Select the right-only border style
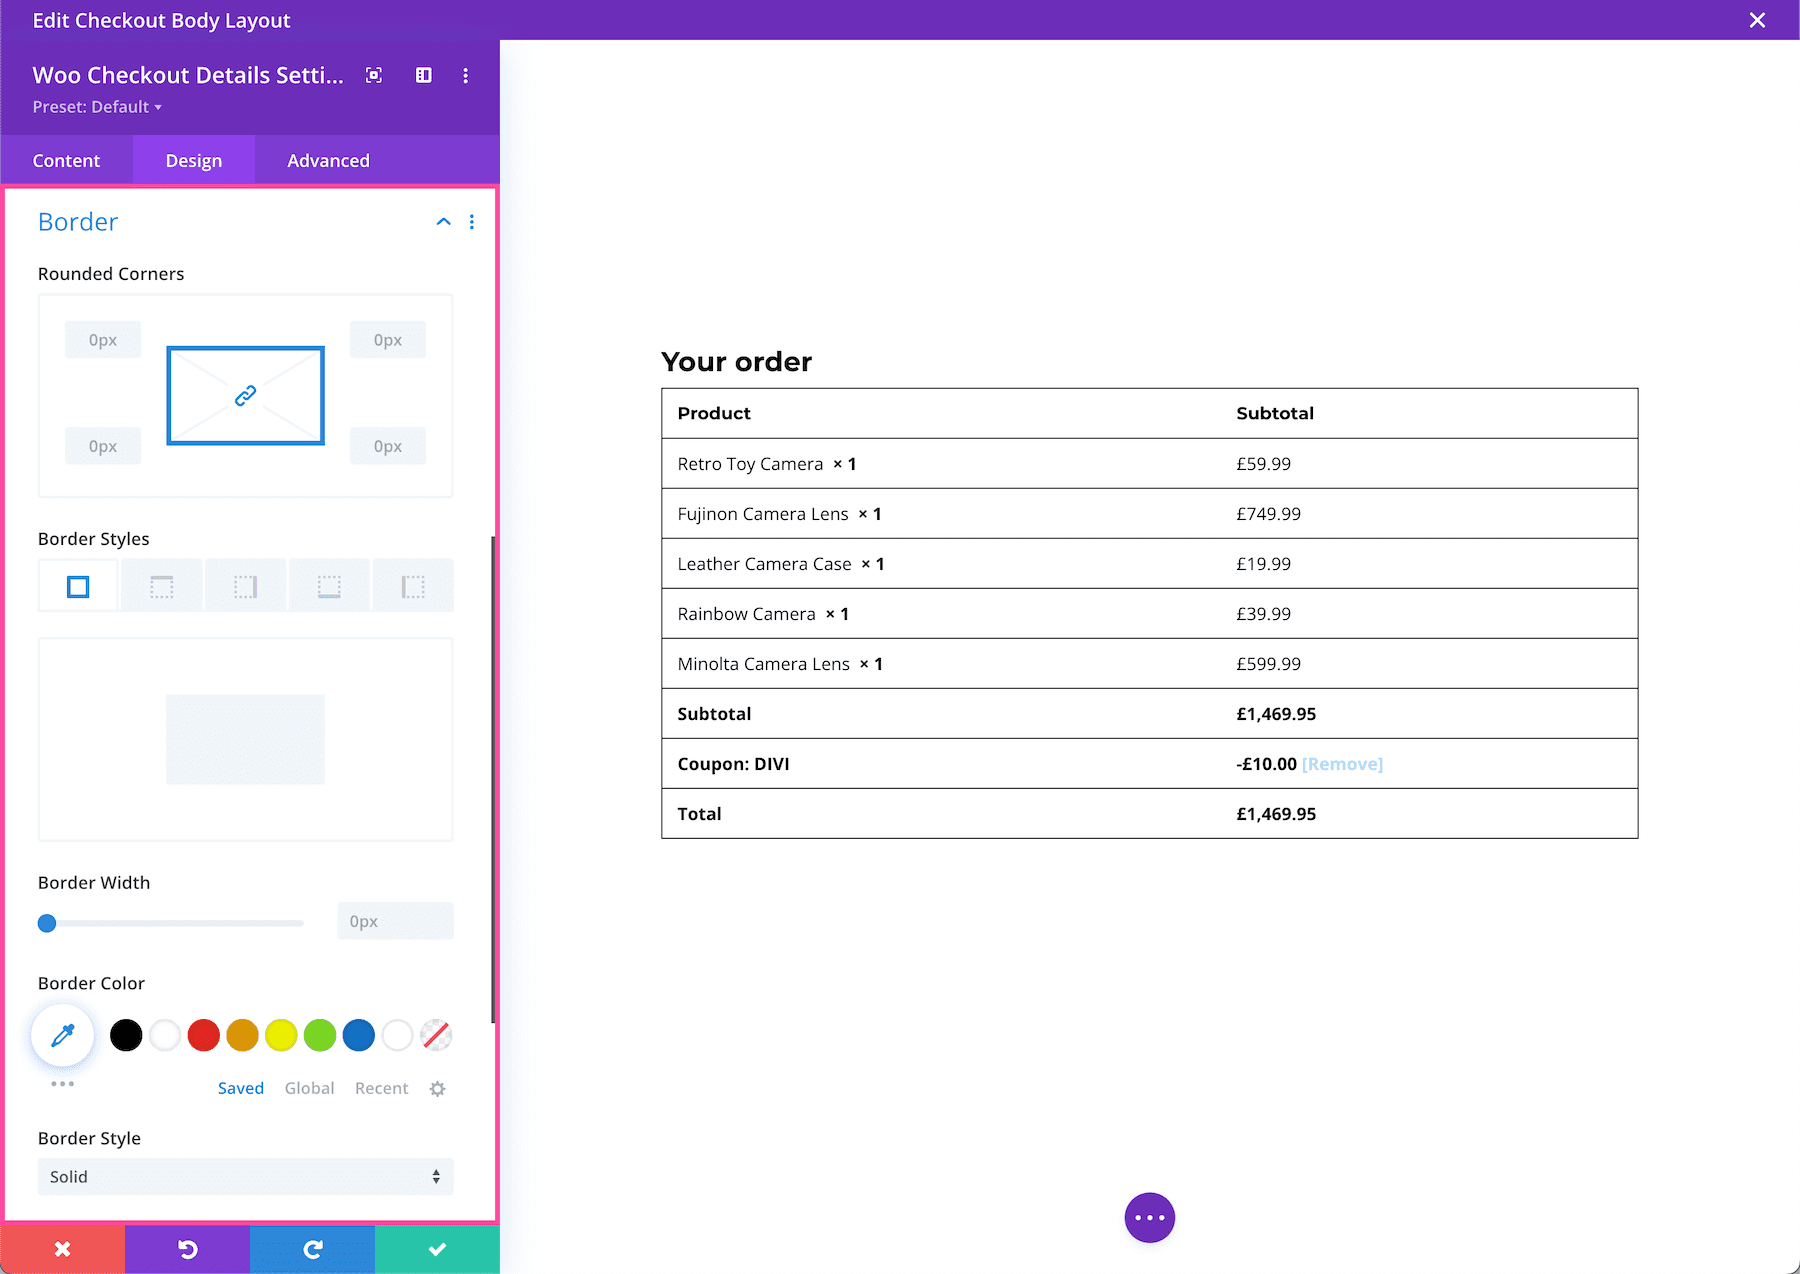This screenshot has width=1800, height=1274. tap(245, 585)
